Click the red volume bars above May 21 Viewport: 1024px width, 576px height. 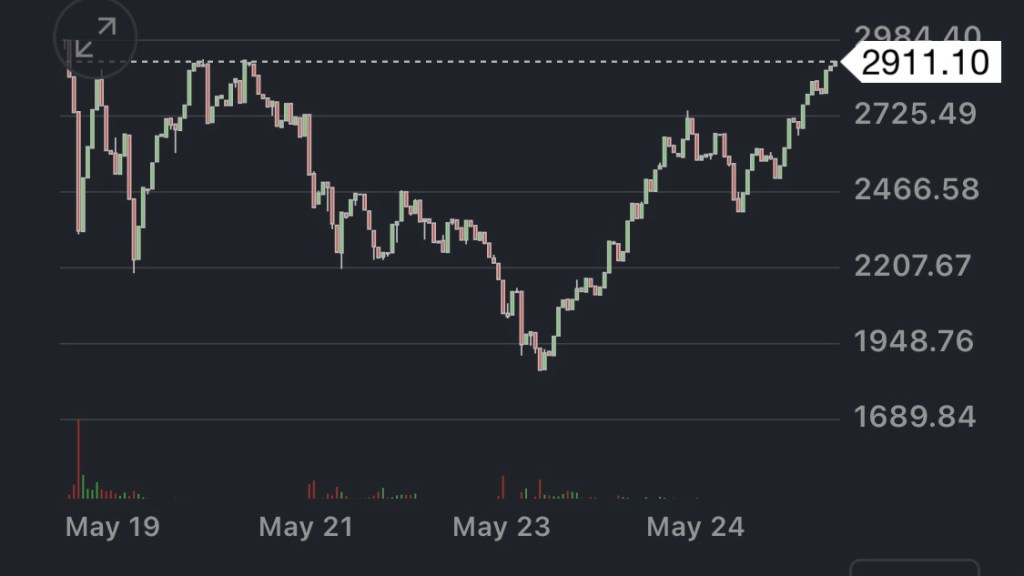[311, 490]
